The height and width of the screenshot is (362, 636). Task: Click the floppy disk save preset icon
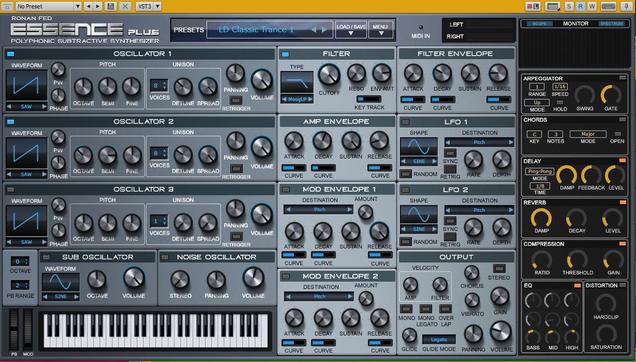tap(110, 6)
